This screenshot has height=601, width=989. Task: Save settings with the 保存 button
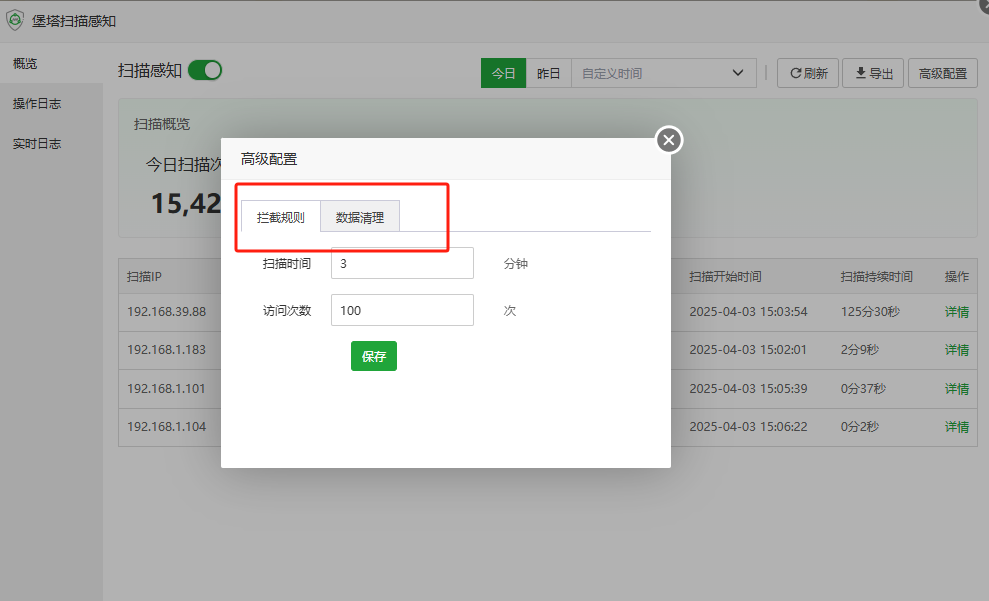pyautogui.click(x=374, y=356)
